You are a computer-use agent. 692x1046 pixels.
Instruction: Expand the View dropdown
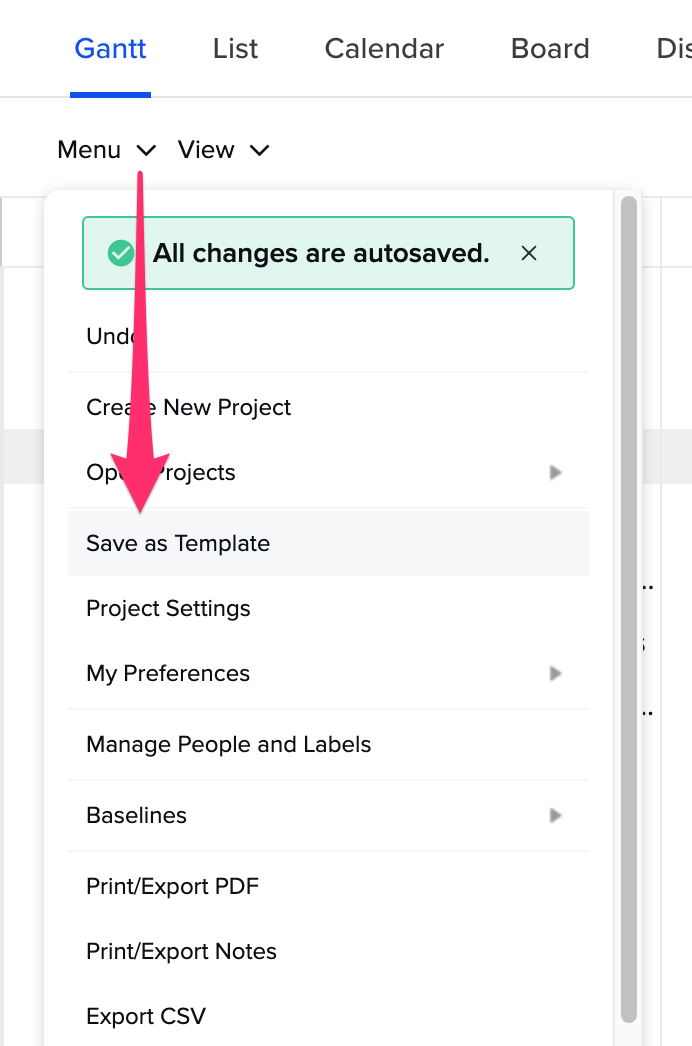(x=222, y=150)
